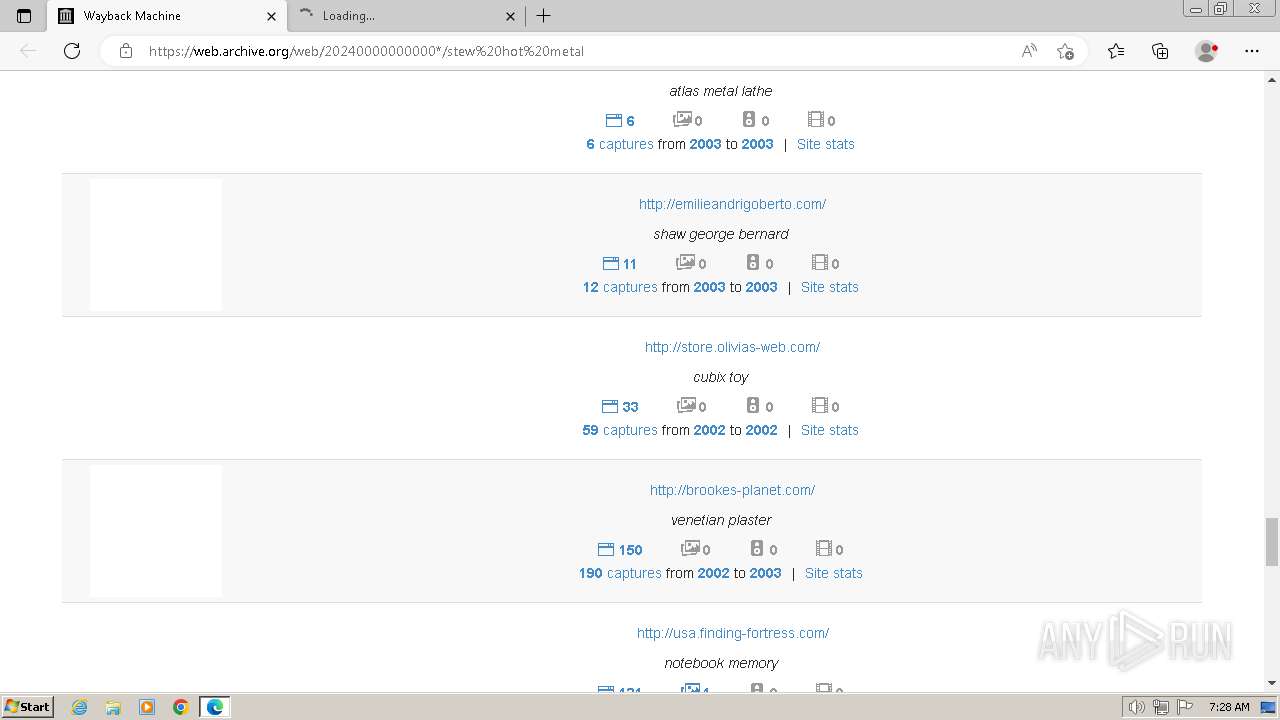
Task: Open Site stats for store.olivias-web.com
Action: tap(830, 430)
